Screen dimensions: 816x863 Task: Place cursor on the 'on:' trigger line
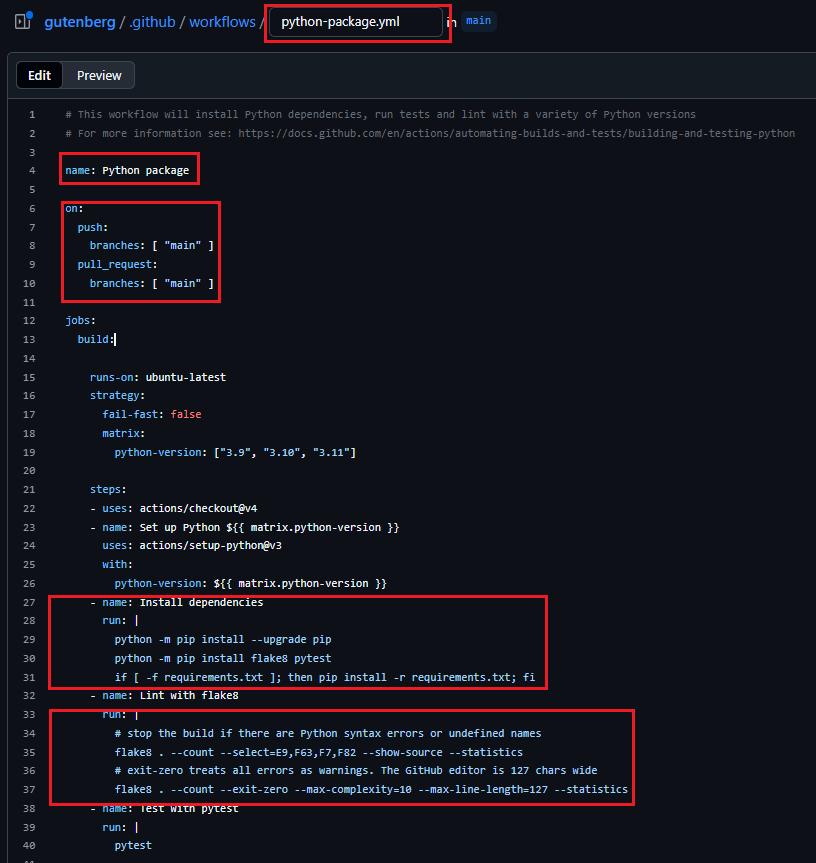tap(75, 208)
